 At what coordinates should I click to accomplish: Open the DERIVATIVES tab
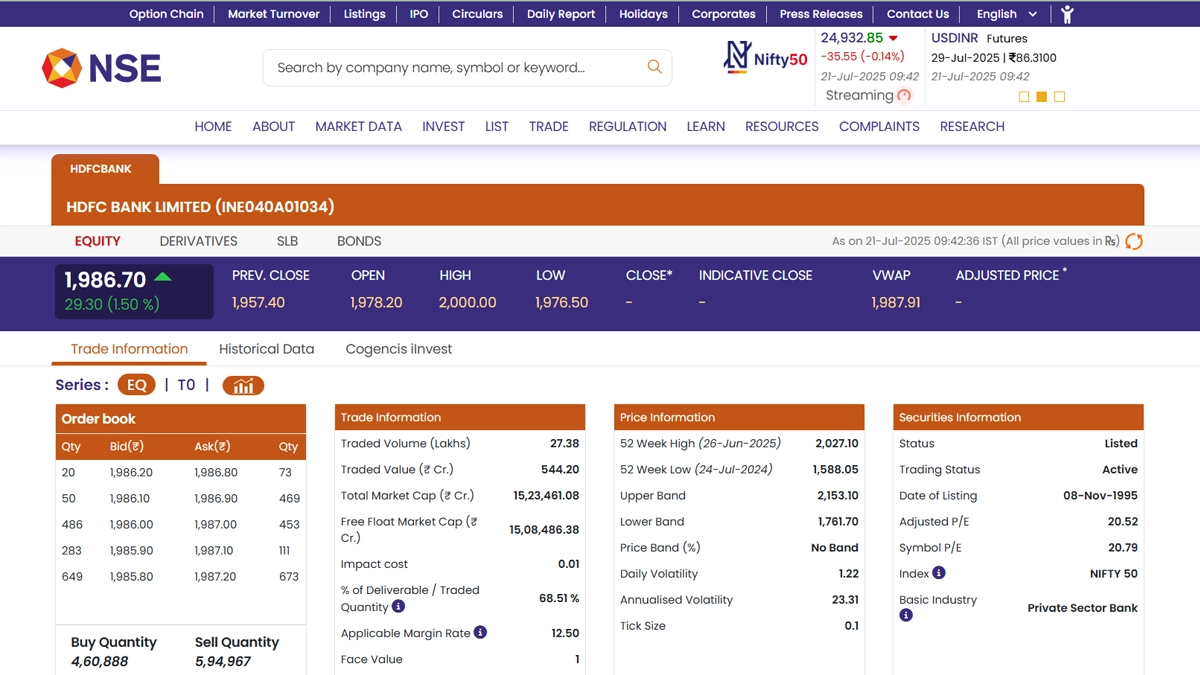pos(198,241)
